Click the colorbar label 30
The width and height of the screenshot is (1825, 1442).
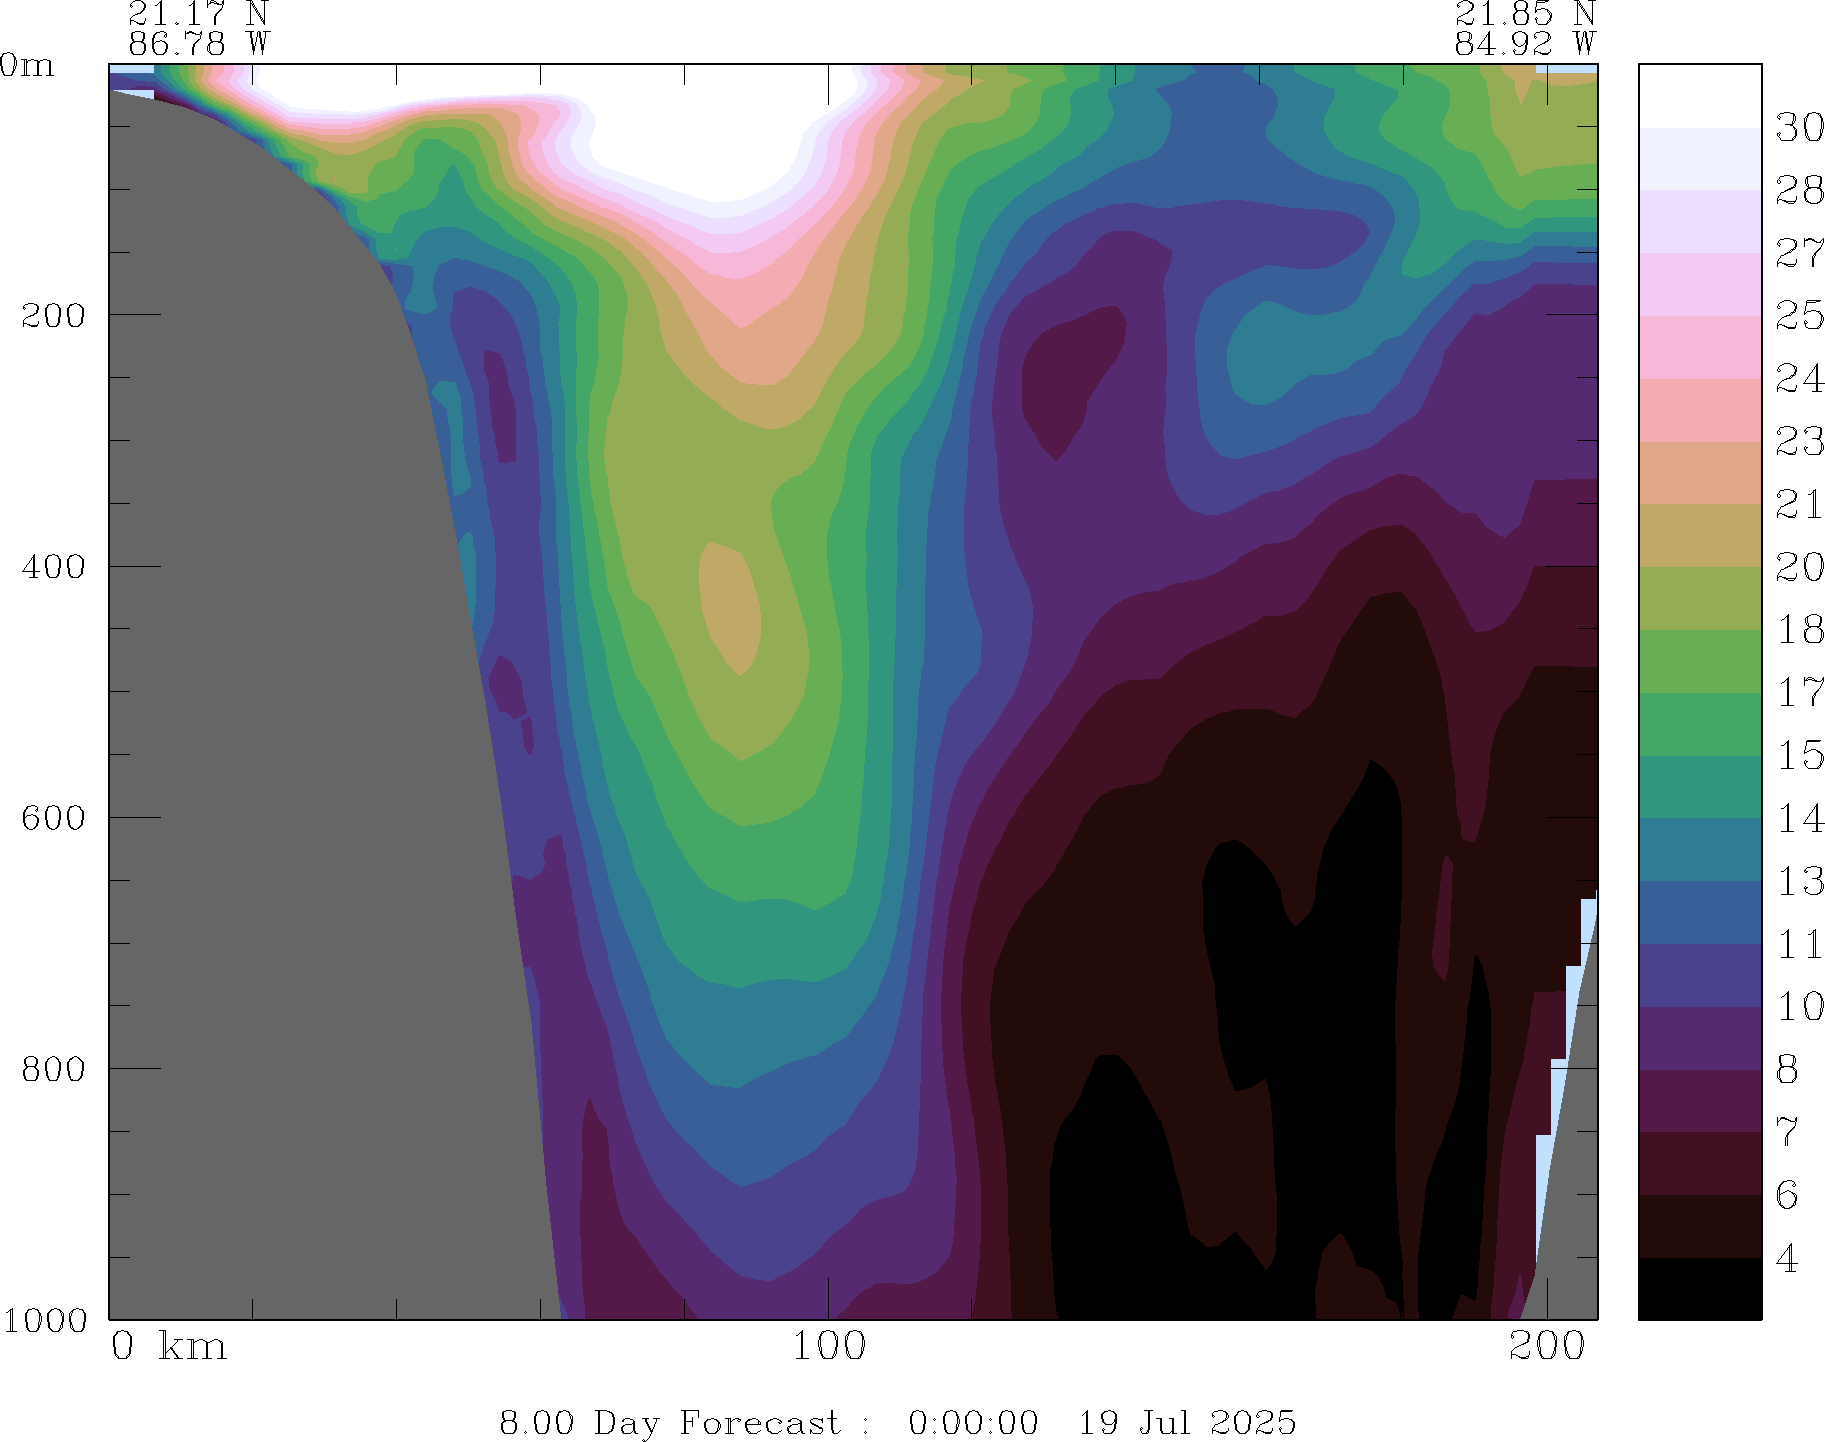[x=1799, y=128]
